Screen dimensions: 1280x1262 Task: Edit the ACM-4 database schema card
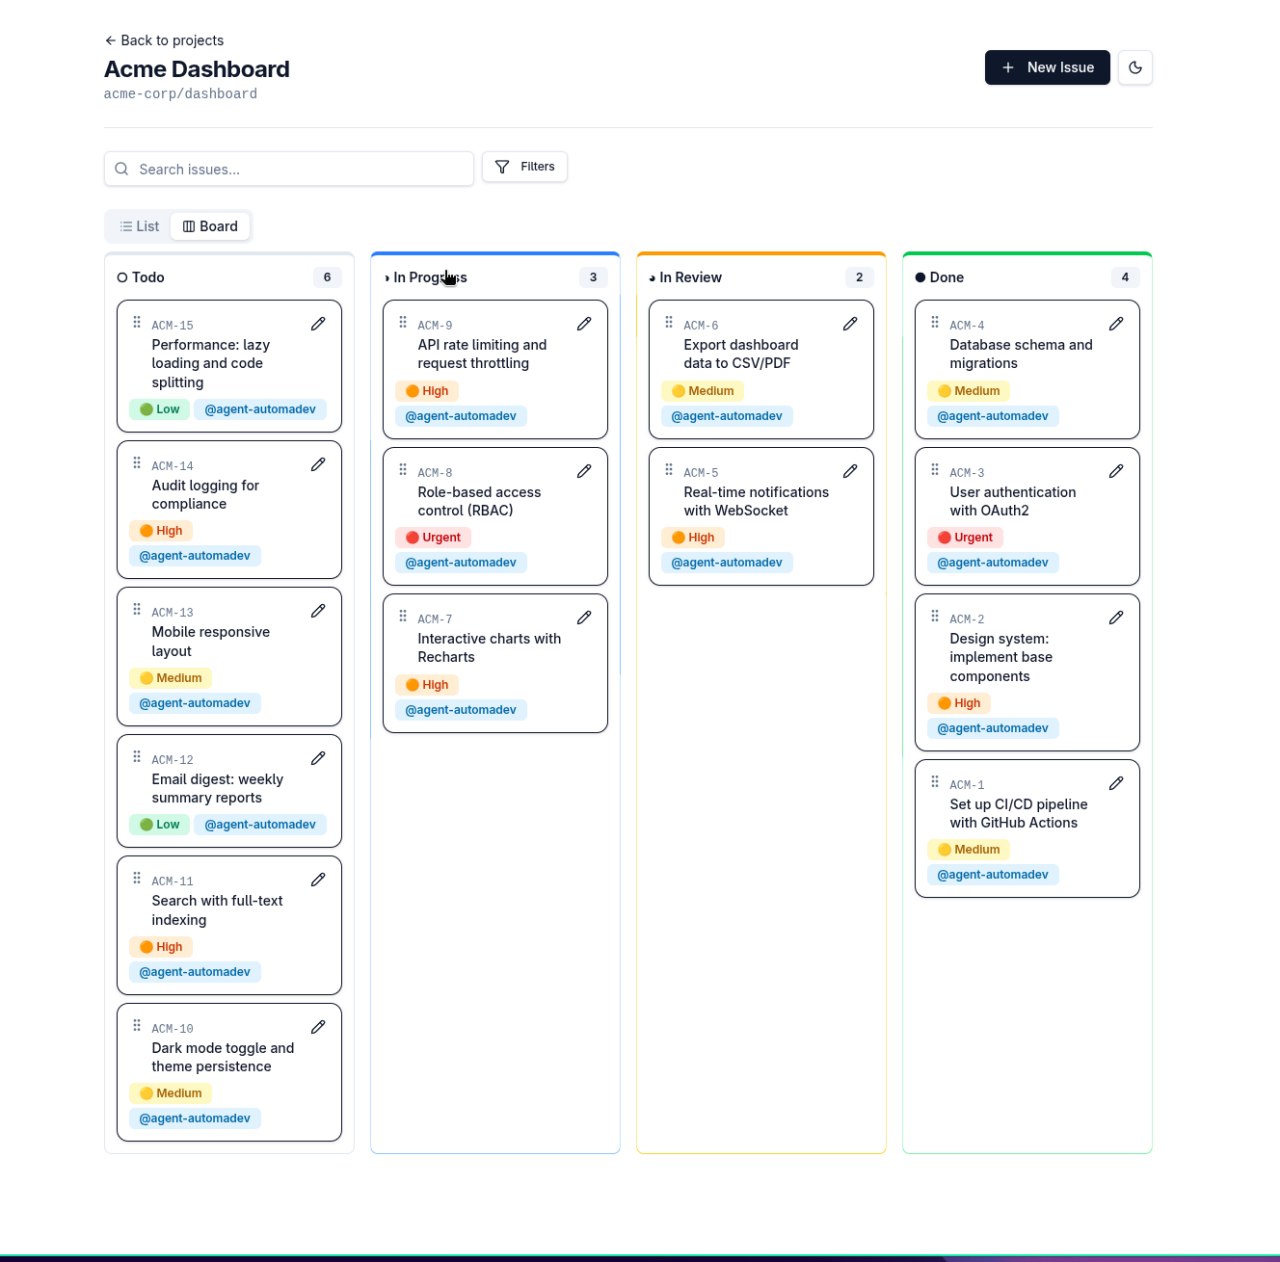(1116, 324)
